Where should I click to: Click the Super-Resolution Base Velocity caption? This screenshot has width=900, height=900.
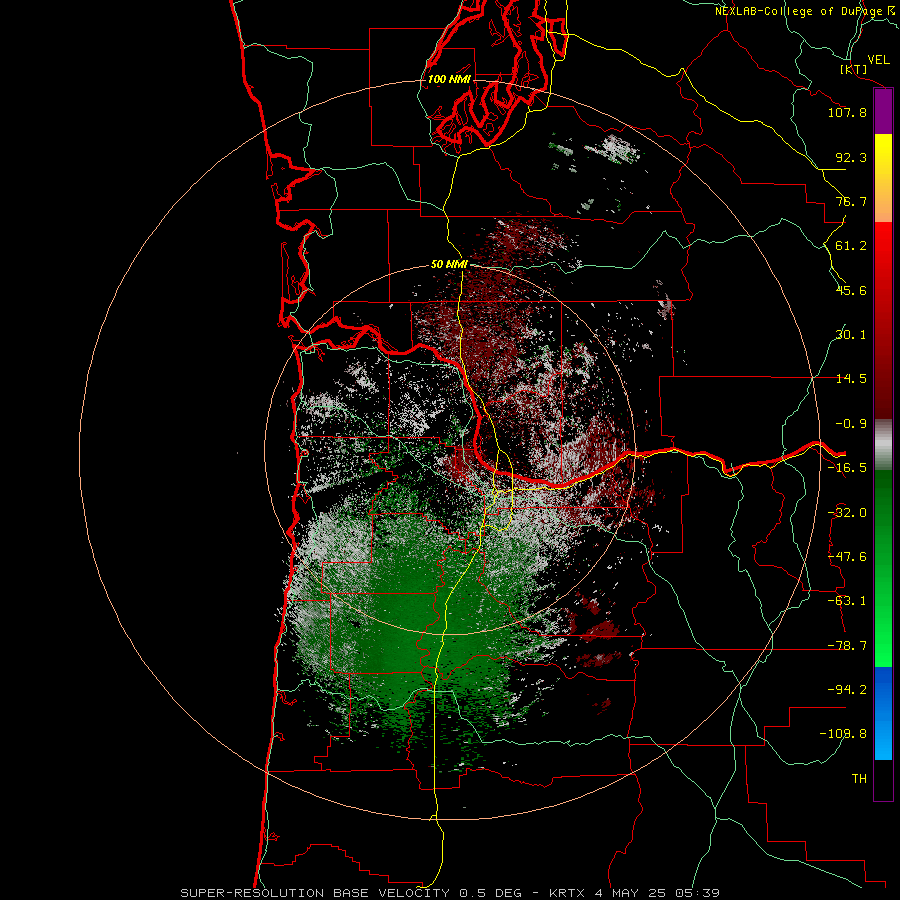[x=450, y=893]
